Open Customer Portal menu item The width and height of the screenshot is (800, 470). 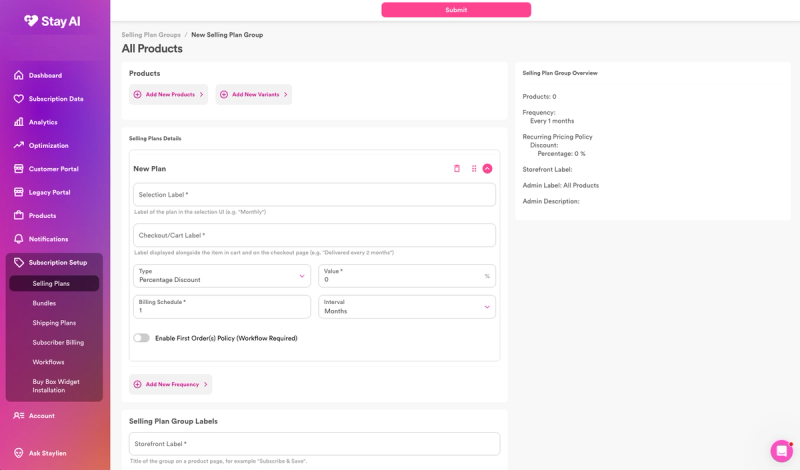coord(54,169)
